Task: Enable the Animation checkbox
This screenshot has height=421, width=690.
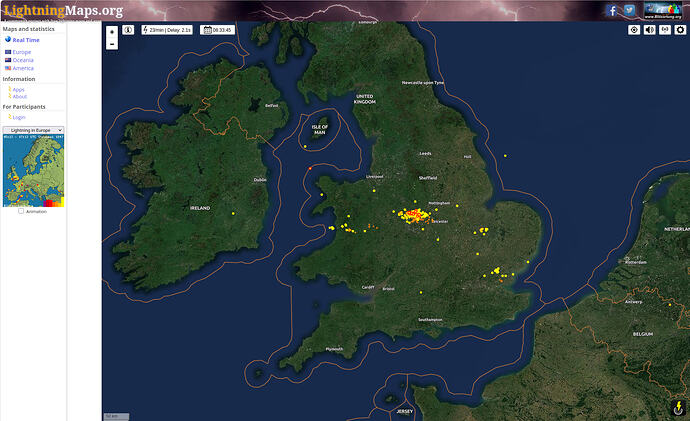Action: [x=21, y=211]
